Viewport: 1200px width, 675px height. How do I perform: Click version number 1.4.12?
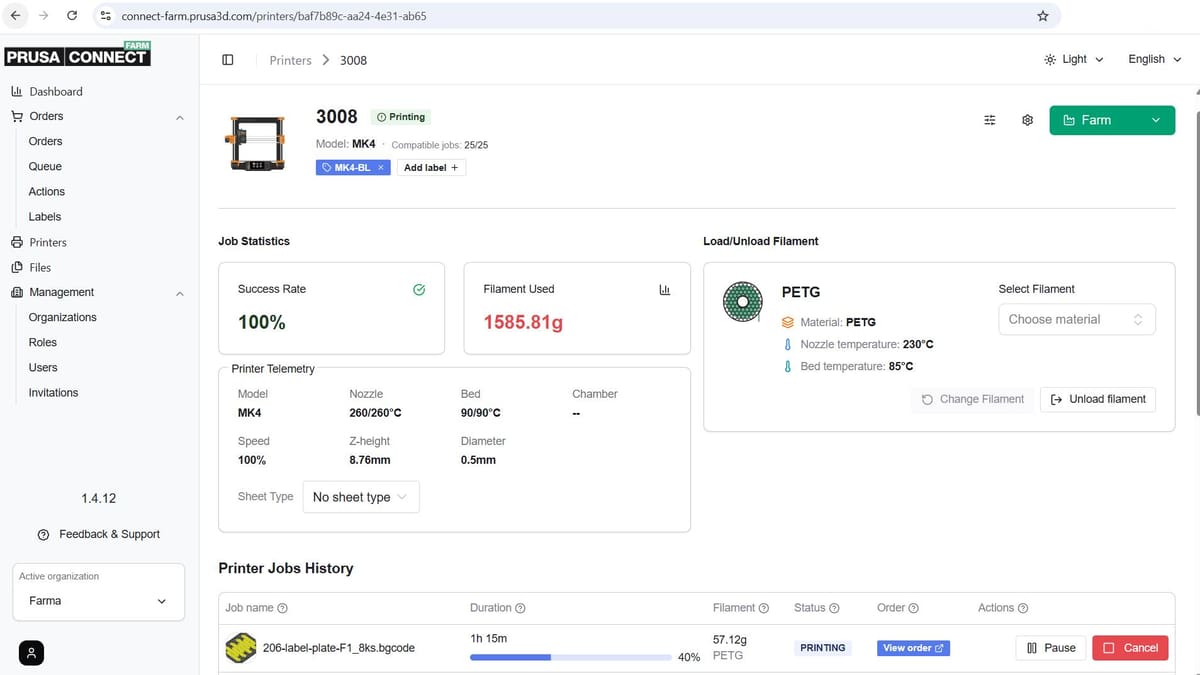pyautogui.click(x=98, y=498)
